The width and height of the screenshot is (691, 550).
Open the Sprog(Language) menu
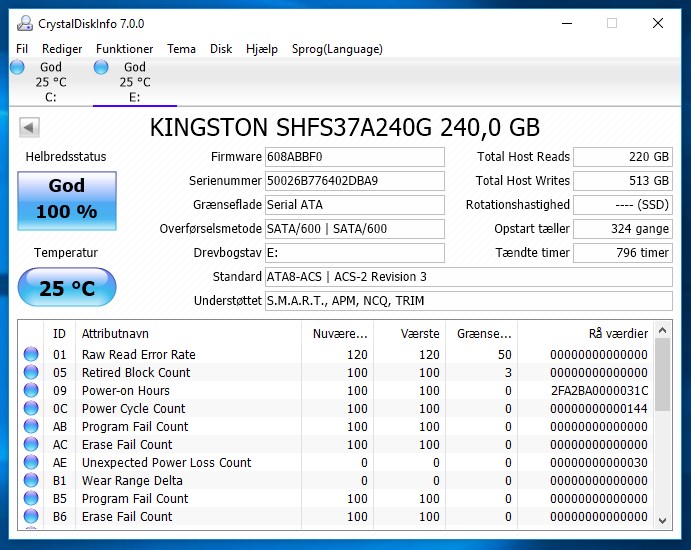point(337,49)
